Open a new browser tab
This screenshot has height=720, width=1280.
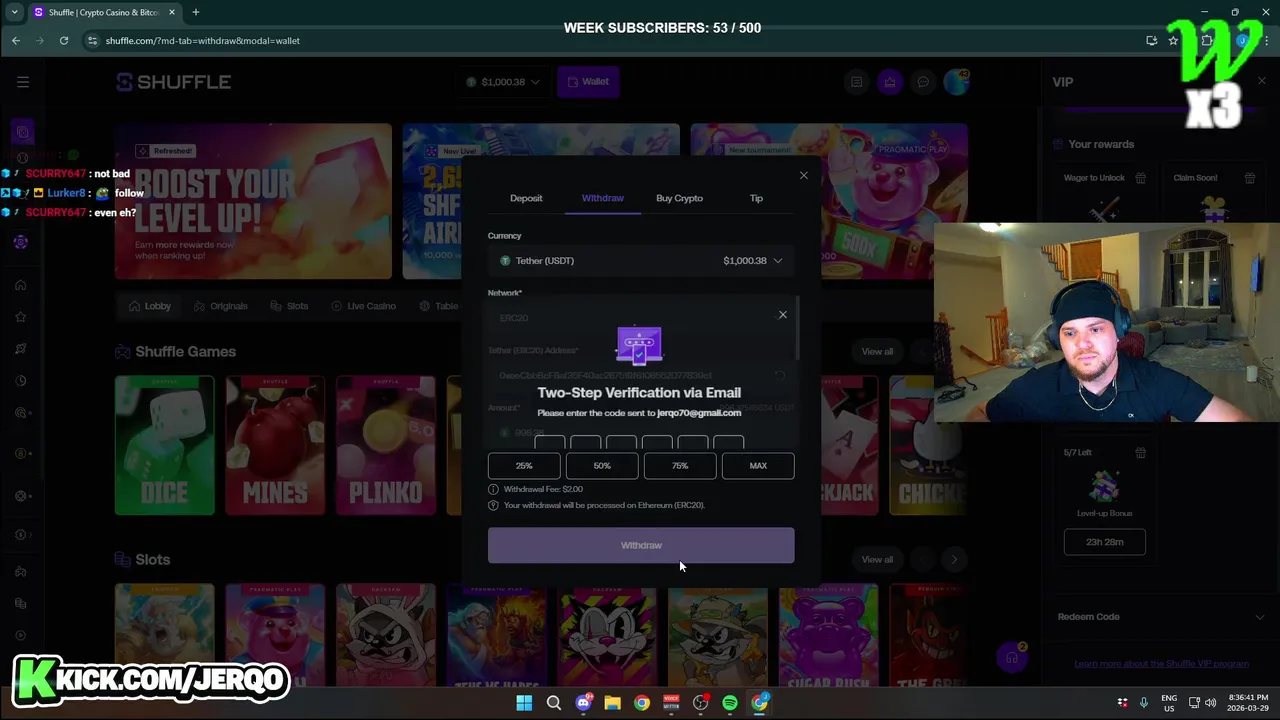[195, 12]
